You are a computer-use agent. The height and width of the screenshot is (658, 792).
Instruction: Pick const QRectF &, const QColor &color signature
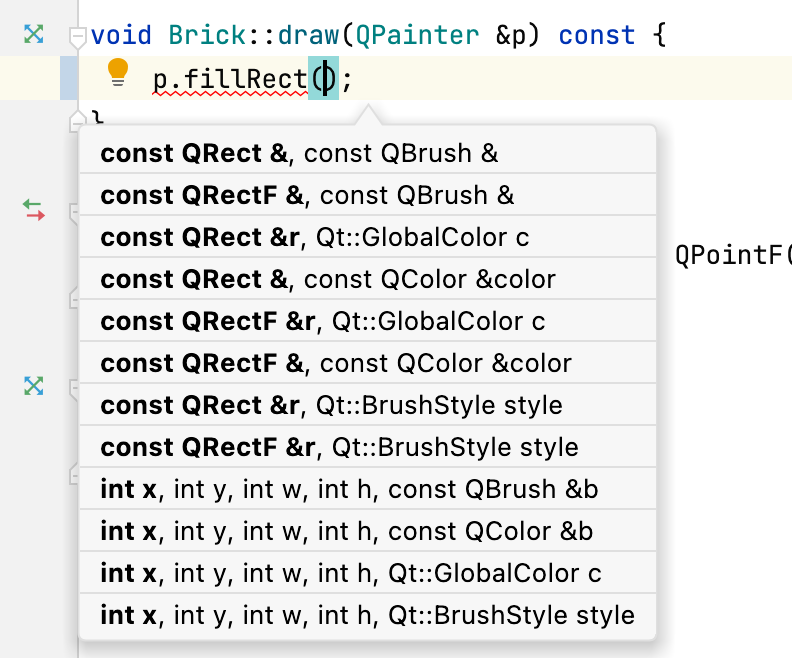368,363
